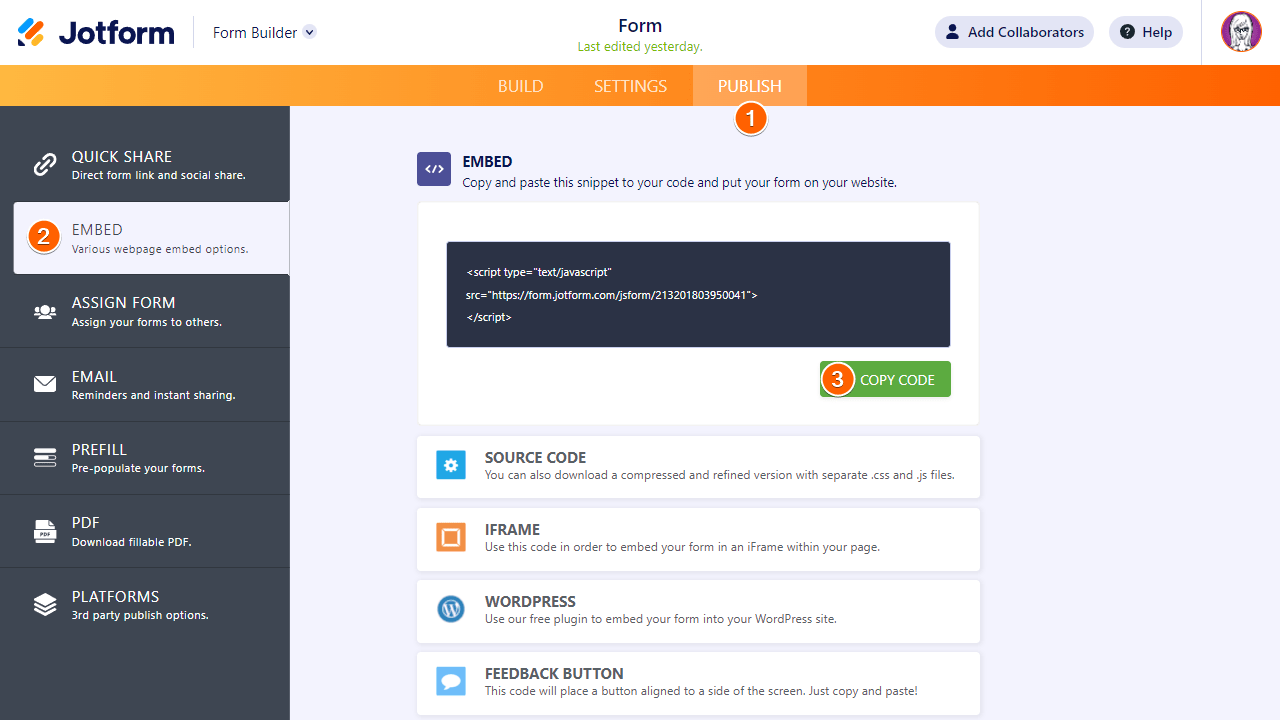
Task: Expand the SOURCE CODE option
Action: click(x=698, y=466)
